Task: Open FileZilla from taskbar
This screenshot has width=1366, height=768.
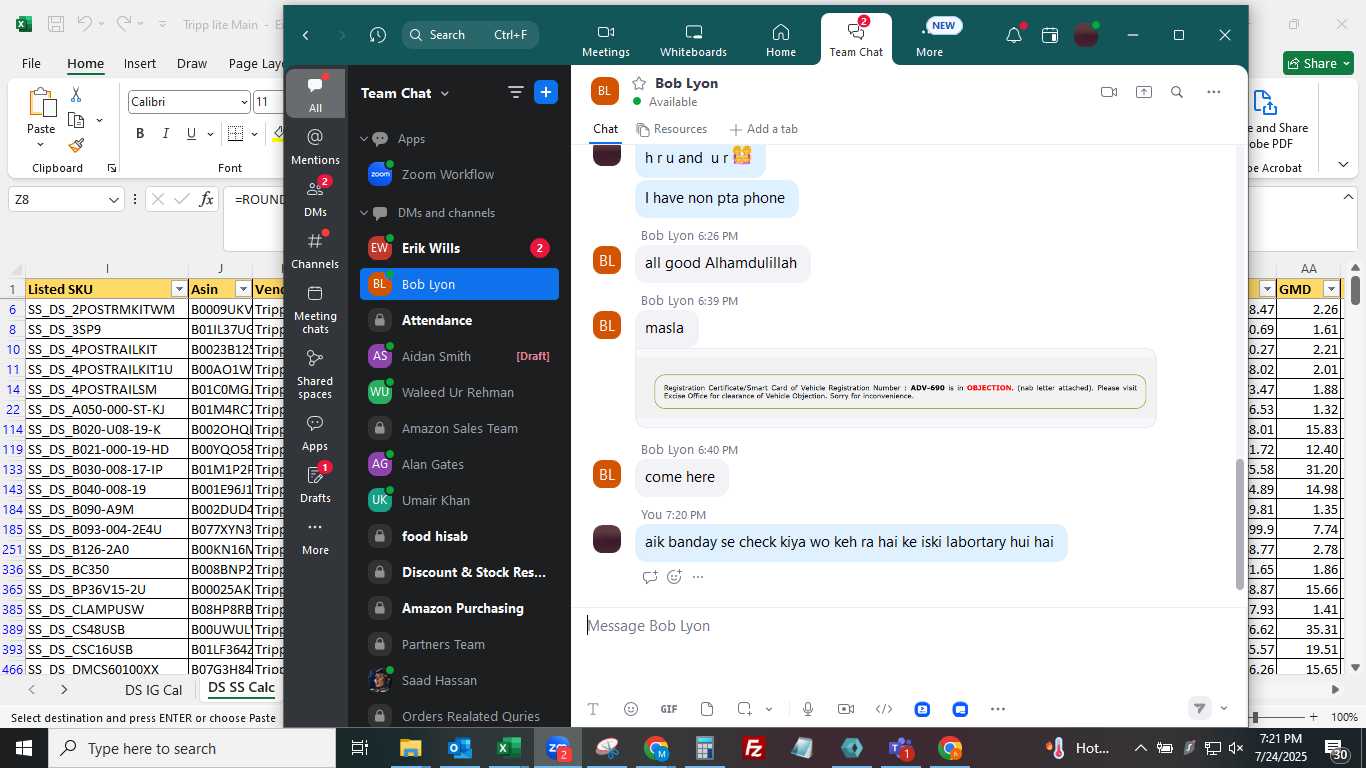Action: (754, 748)
